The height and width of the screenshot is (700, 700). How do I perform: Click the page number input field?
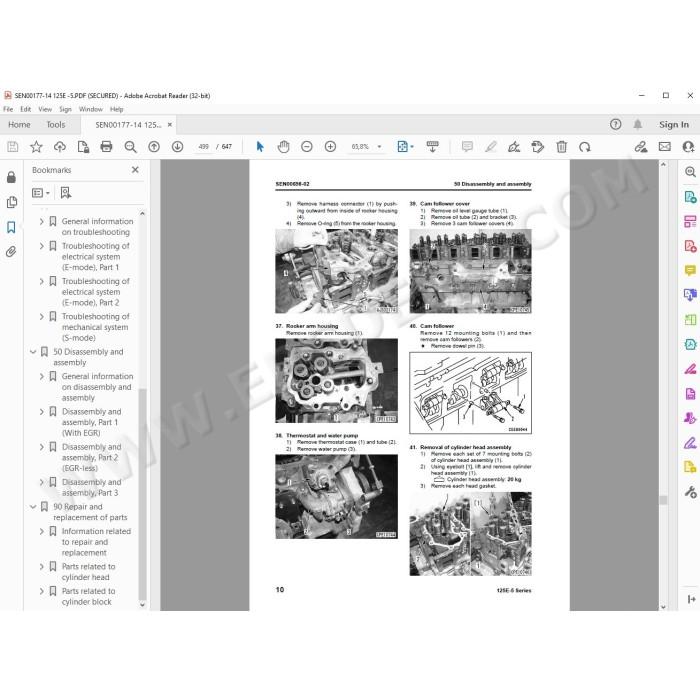(x=203, y=146)
